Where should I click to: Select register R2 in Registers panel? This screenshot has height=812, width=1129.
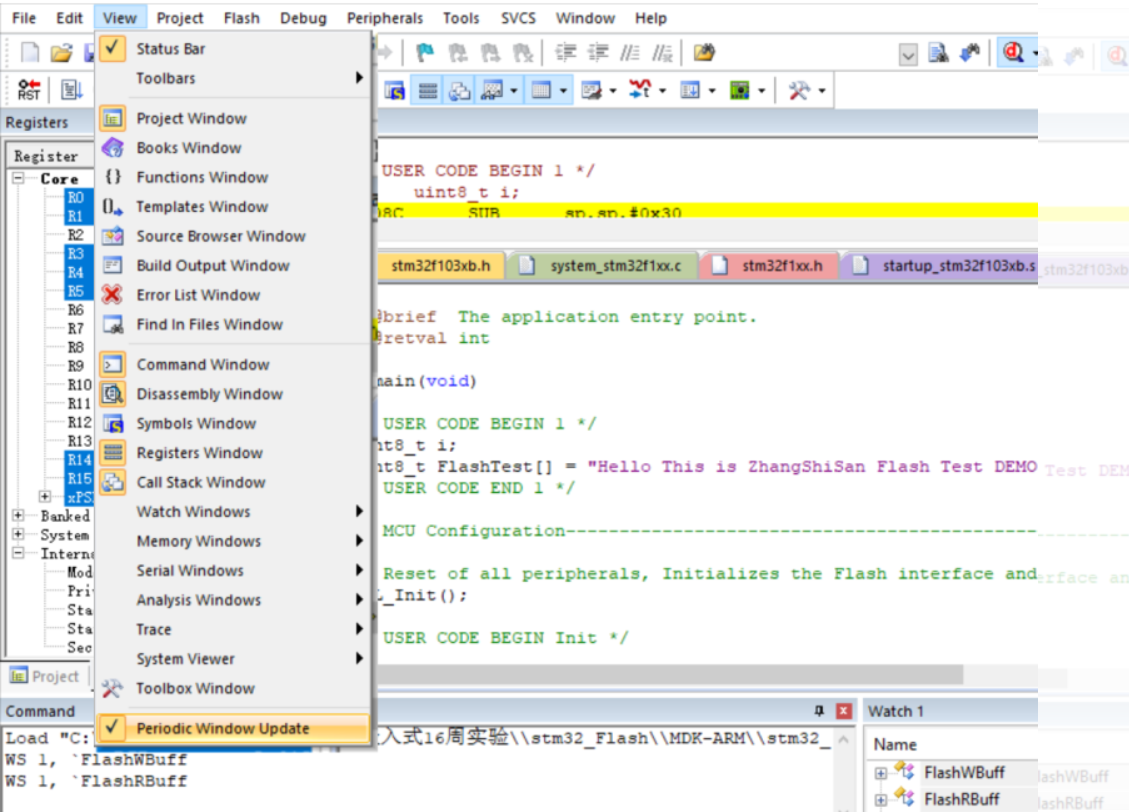coord(76,235)
